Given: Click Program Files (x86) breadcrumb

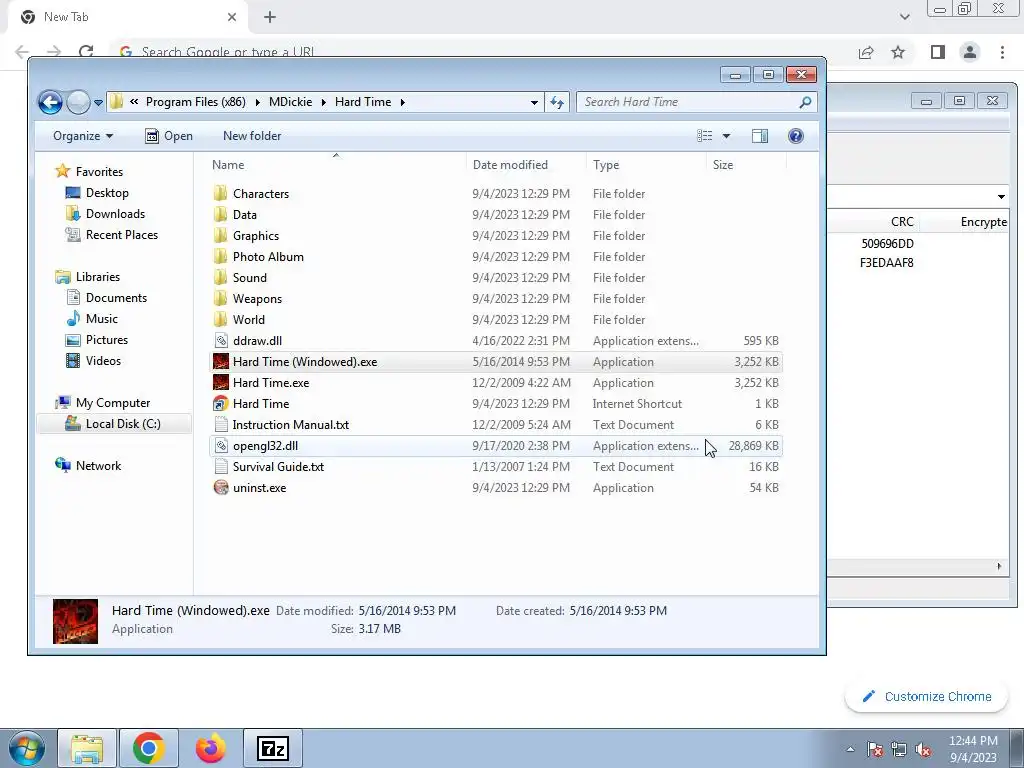Looking at the screenshot, I should click(195, 102).
